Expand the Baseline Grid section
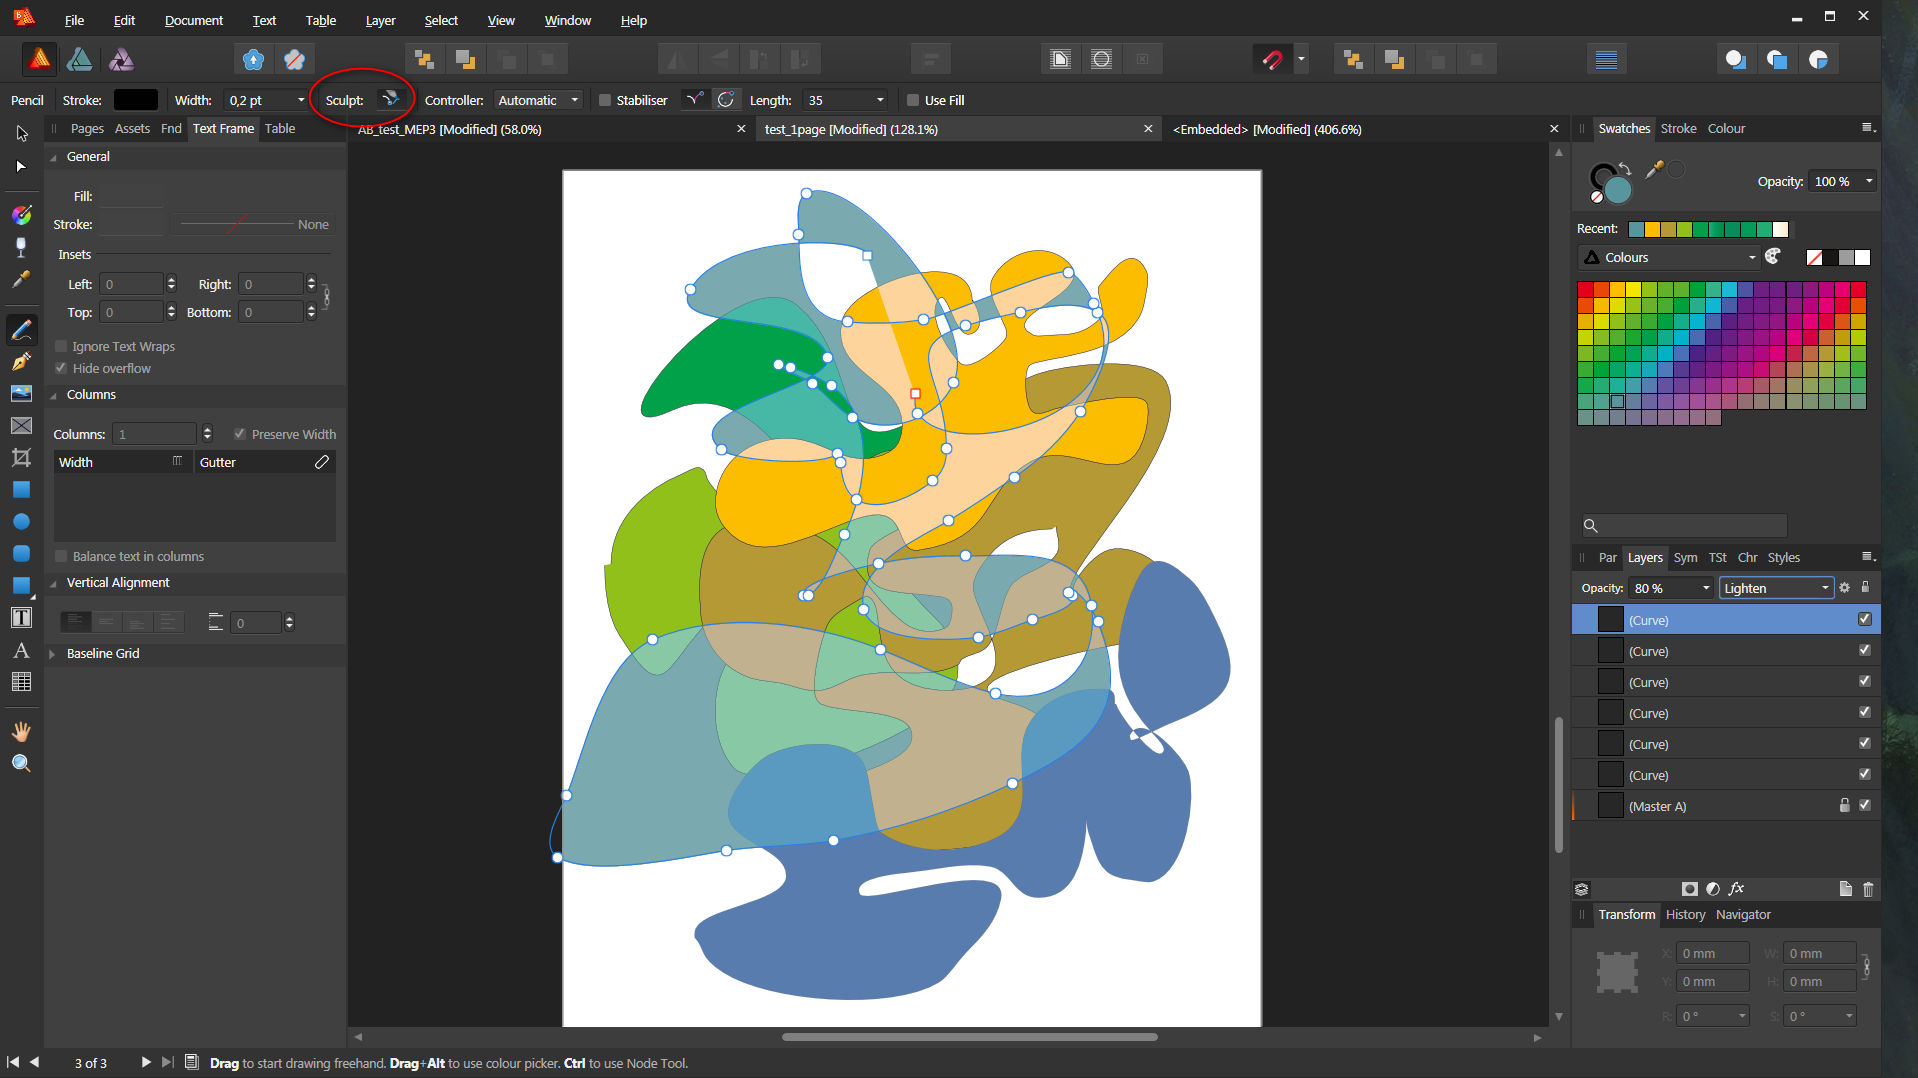 [53, 654]
